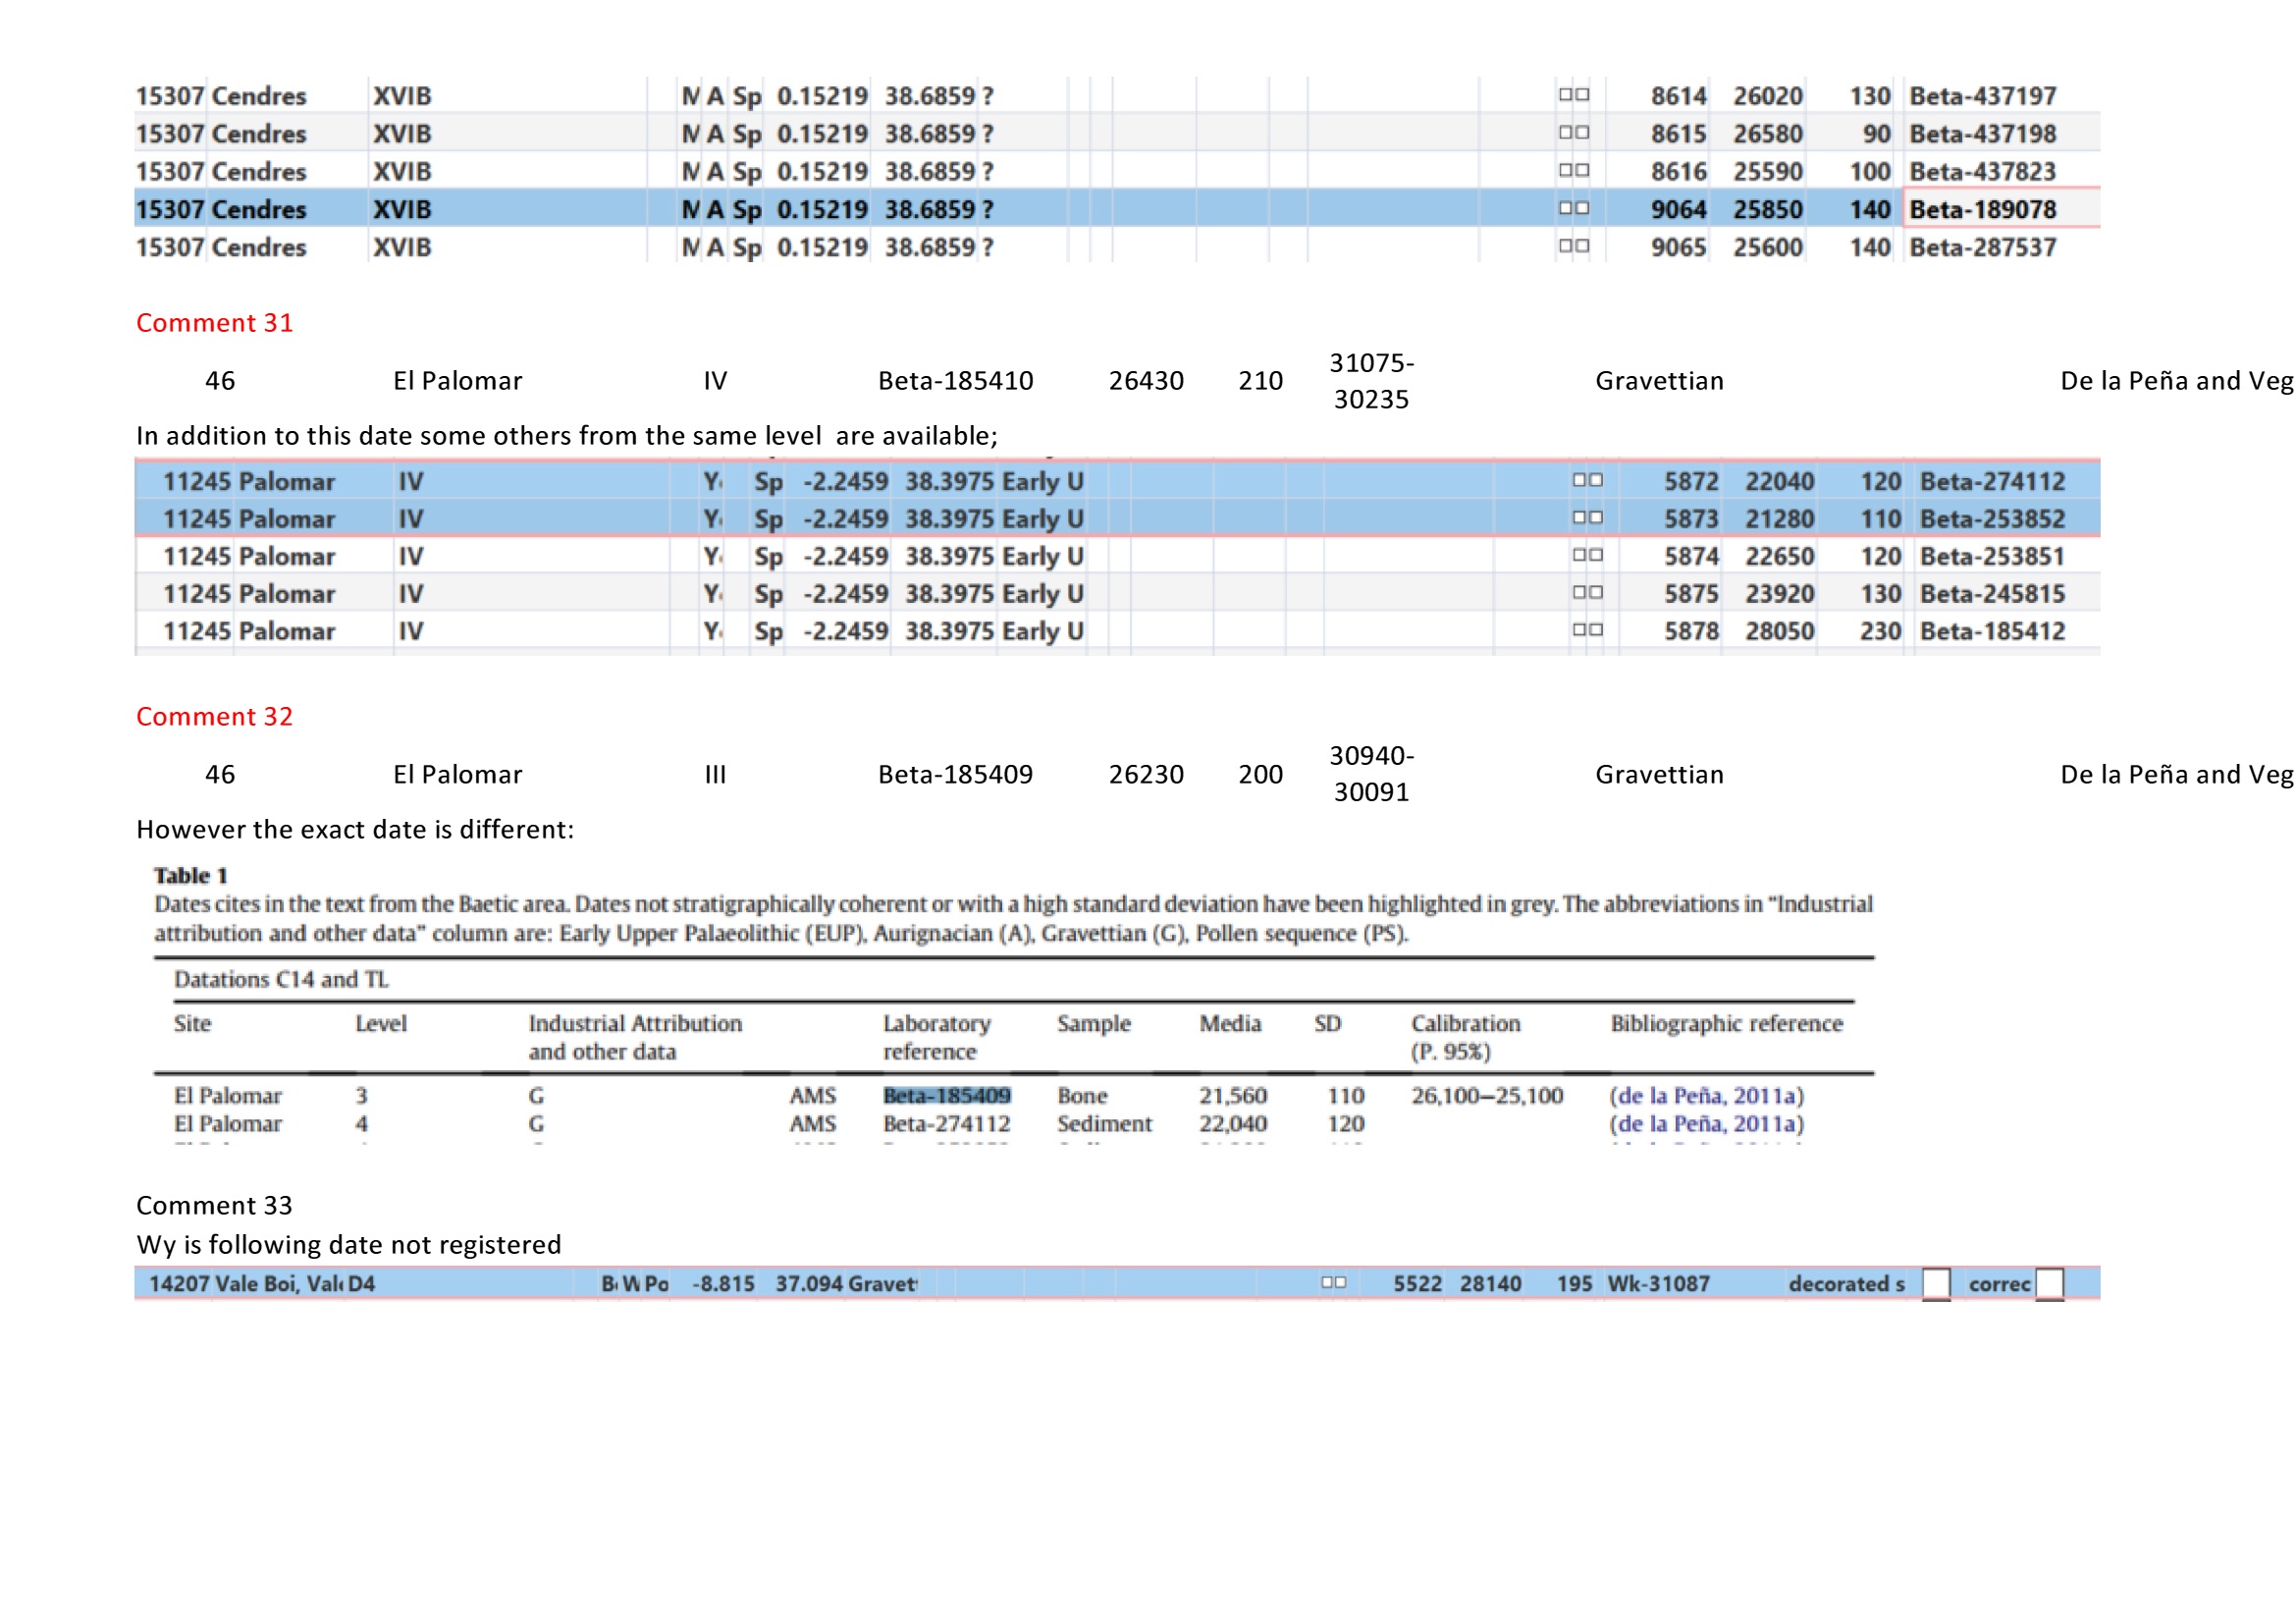Tick the checkbox after 'correc' cell

pyautogui.click(x=2049, y=1284)
